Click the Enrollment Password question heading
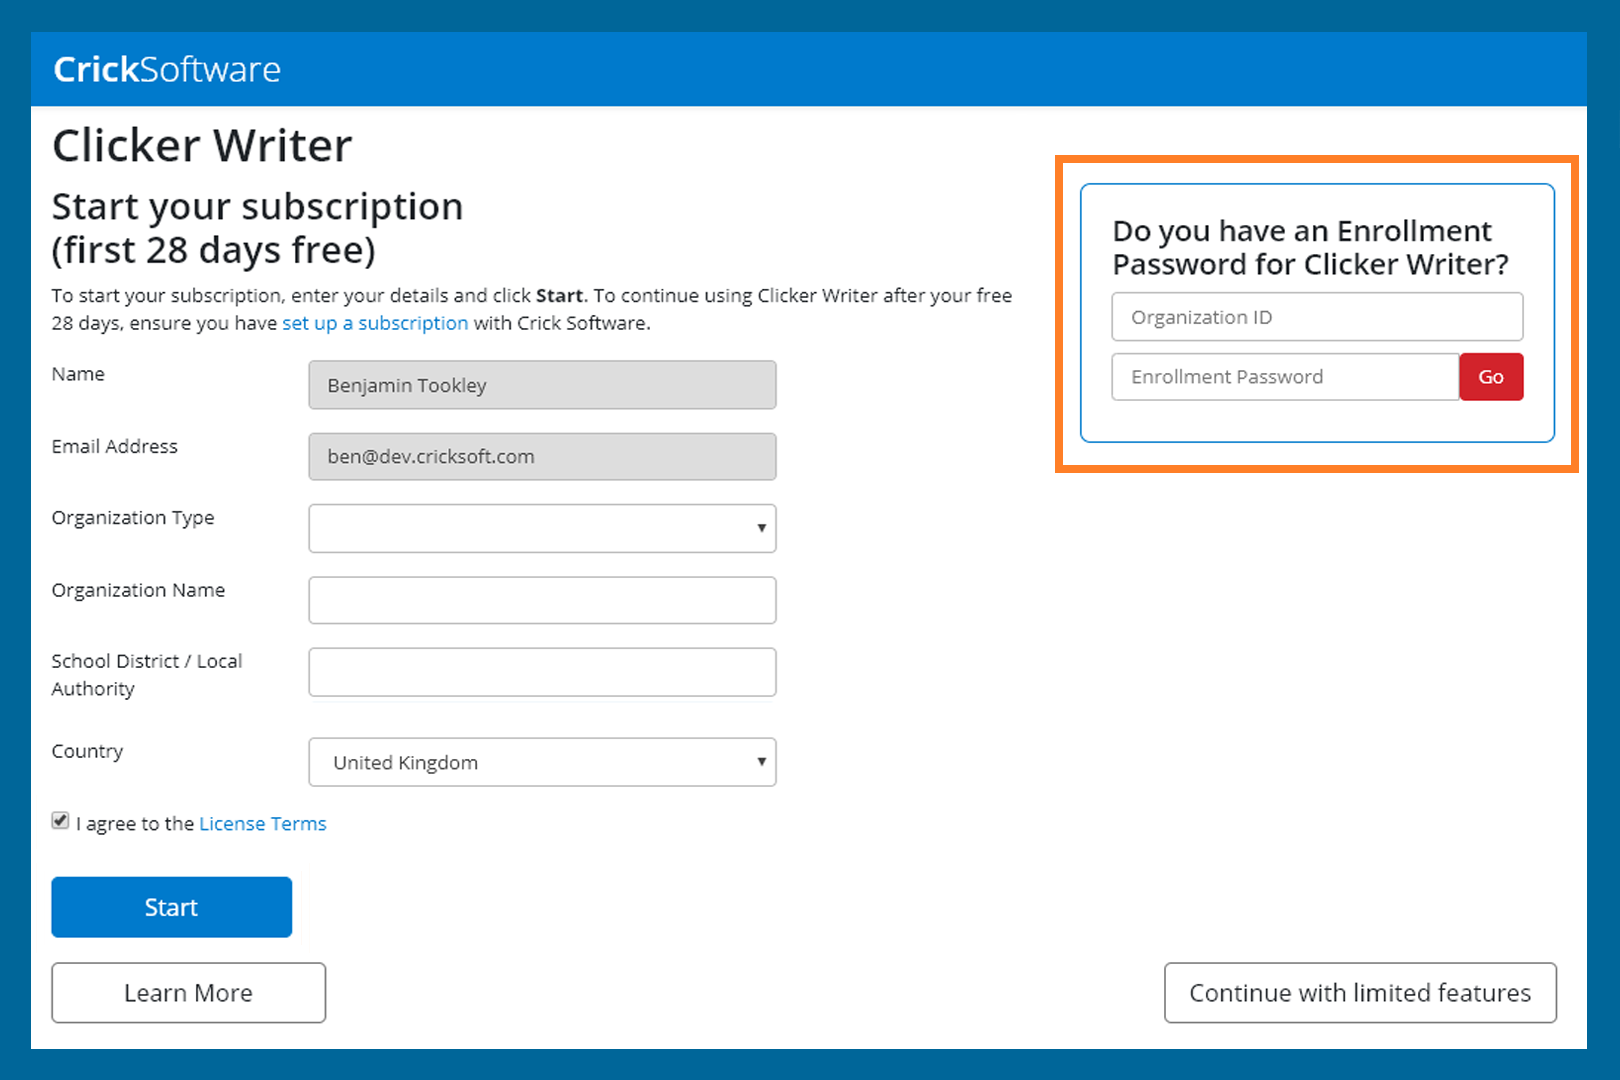 click(x=1310, y=247)
